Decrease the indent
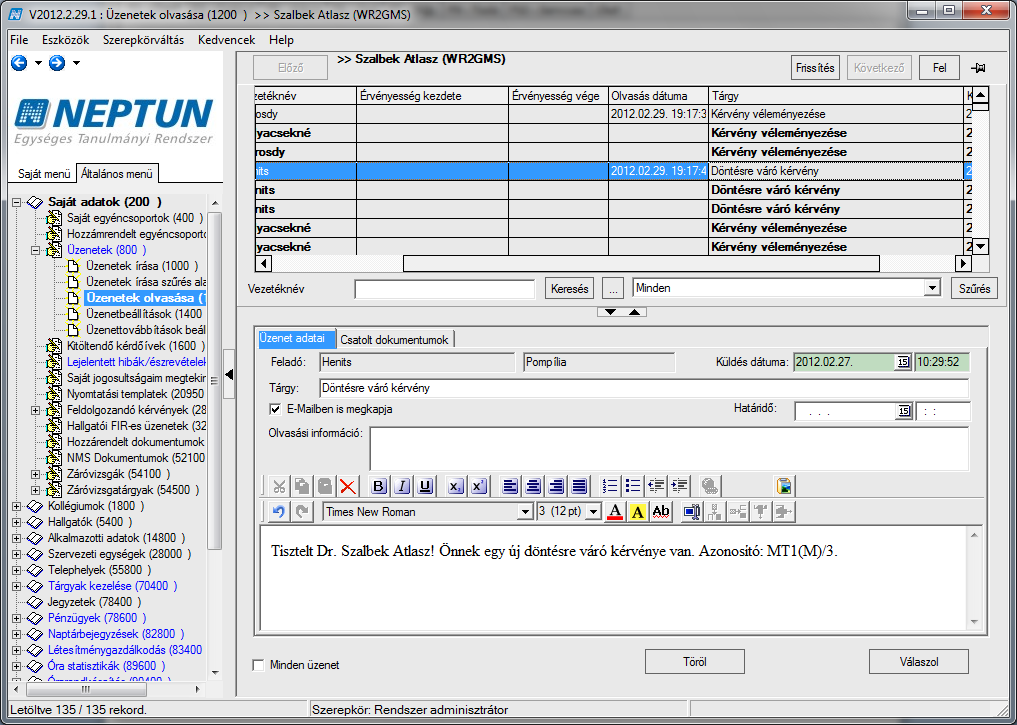1017x725 pixels. (656, 486)
